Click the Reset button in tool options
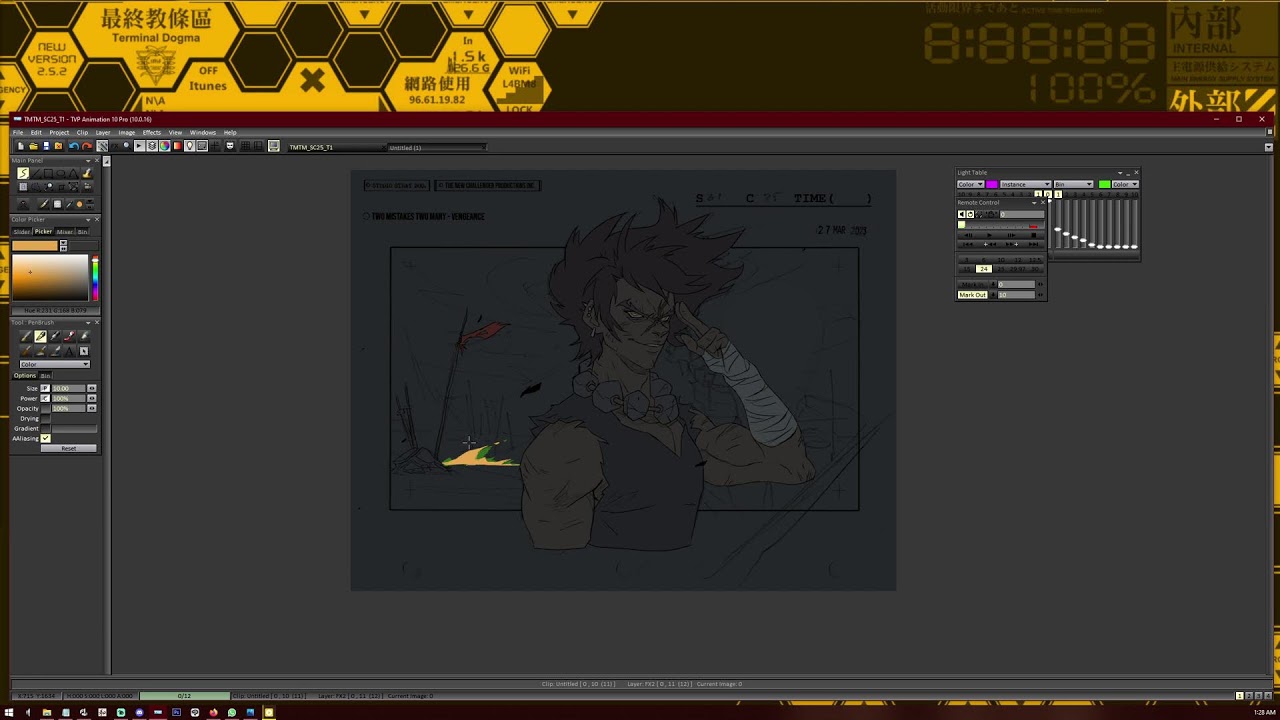 point(69,448)
